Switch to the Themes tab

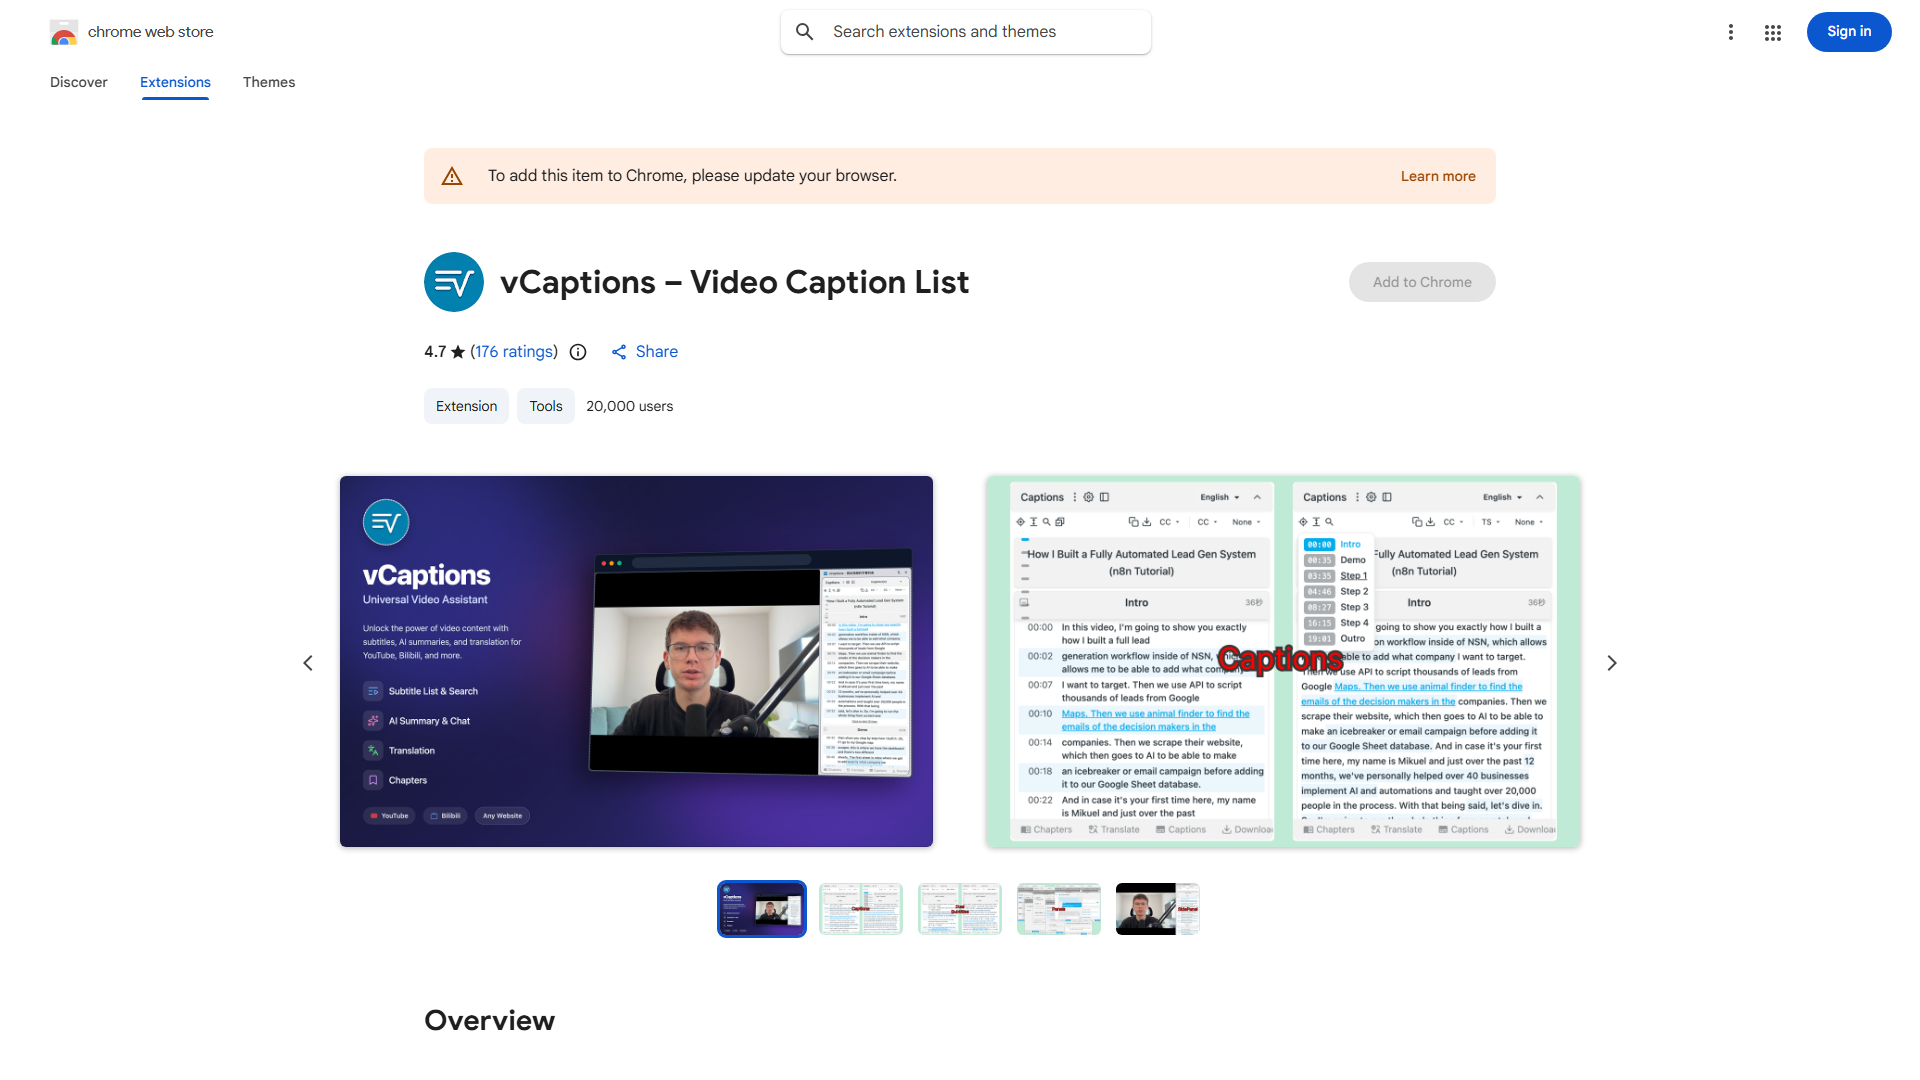pos(269,82)
